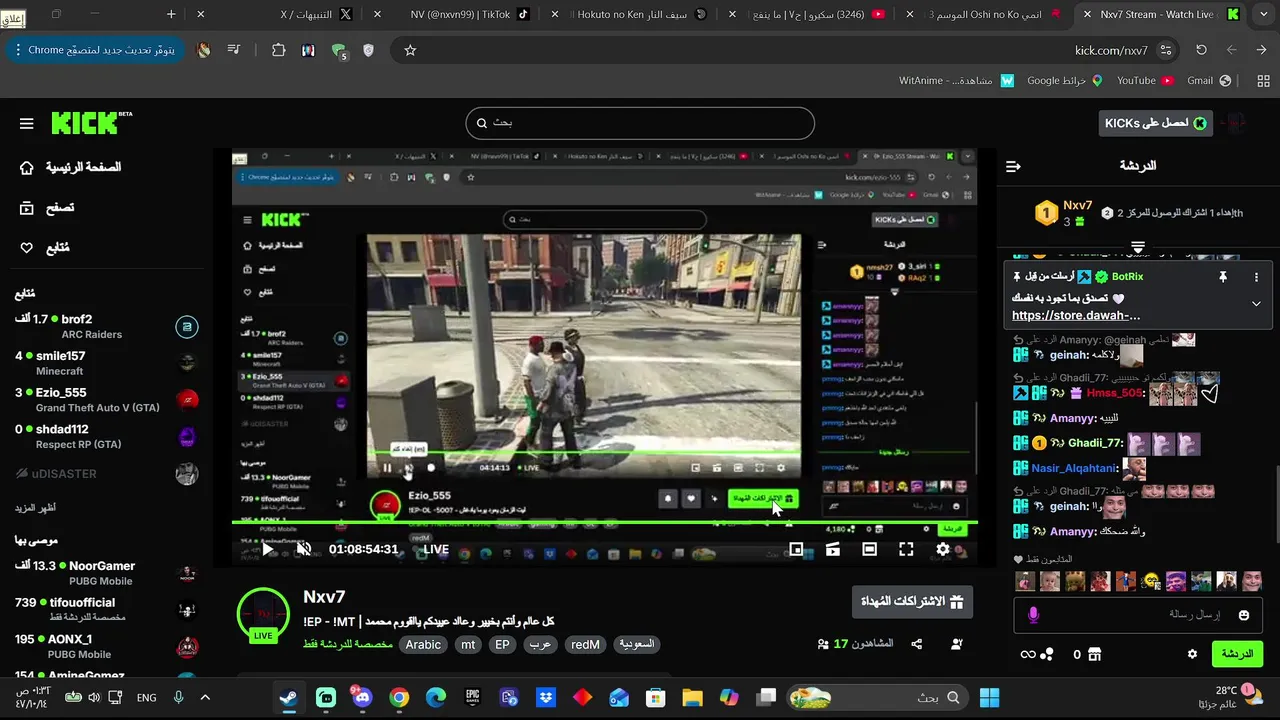Image resolution: width=1280 pixels, height=720 pixels.
Task: Select the Arabic tag
Action: click(x=423, y=645)
